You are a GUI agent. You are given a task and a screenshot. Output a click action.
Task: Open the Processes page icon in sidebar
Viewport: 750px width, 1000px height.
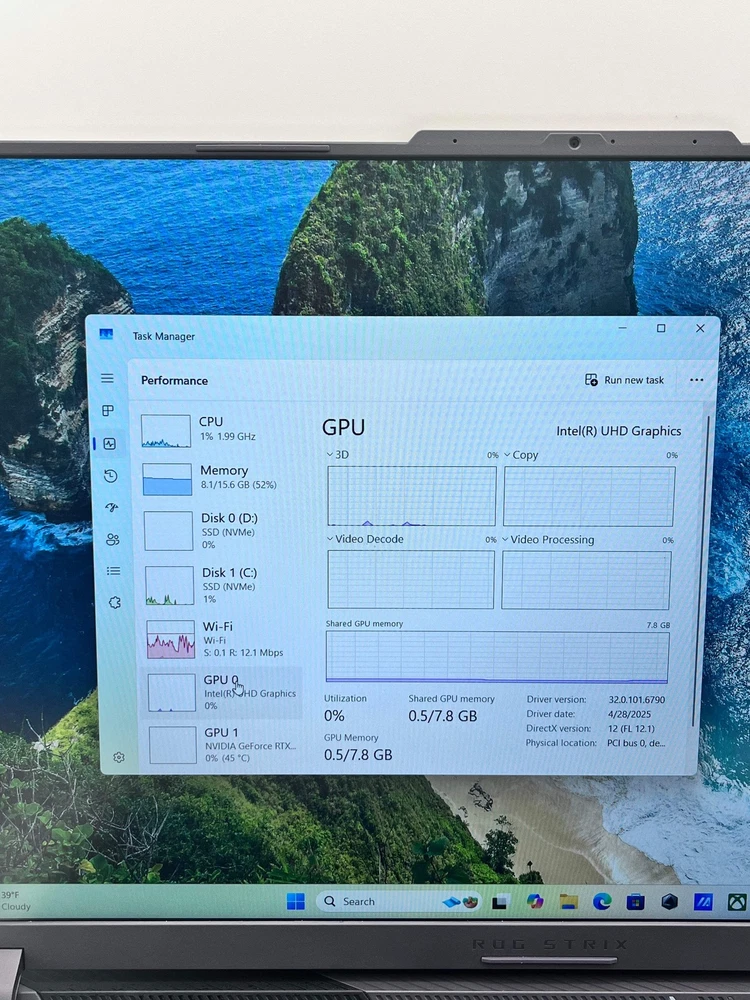coord(108,411)
